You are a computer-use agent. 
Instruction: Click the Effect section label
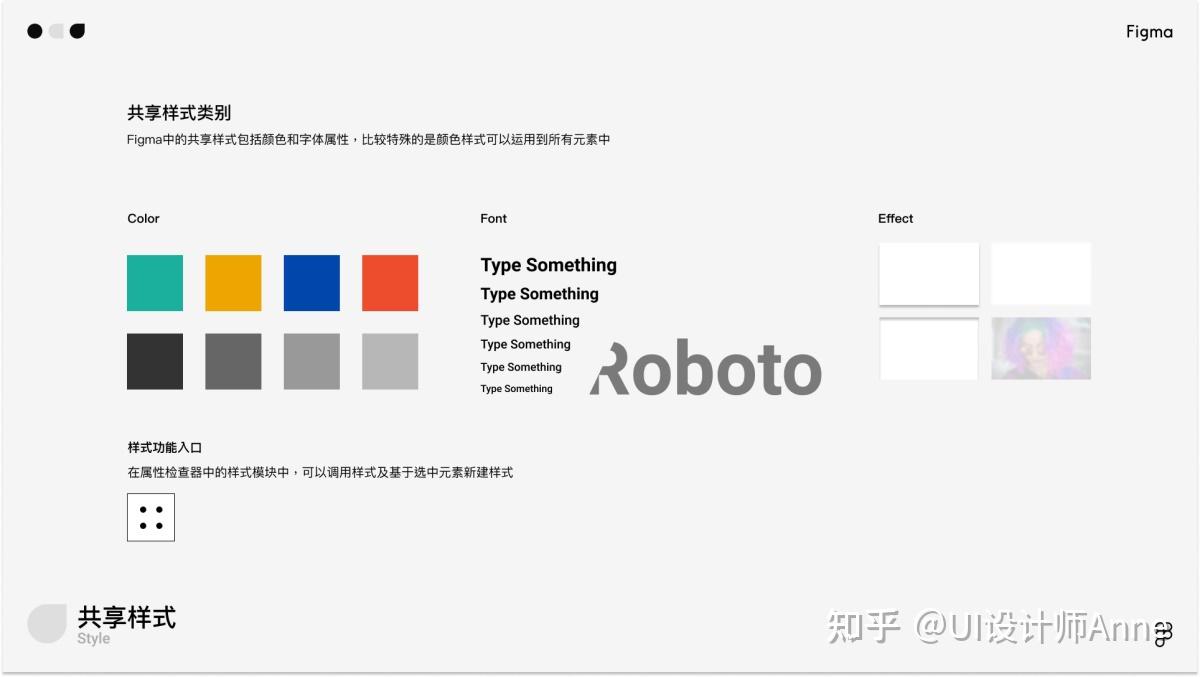click(895, 218)
